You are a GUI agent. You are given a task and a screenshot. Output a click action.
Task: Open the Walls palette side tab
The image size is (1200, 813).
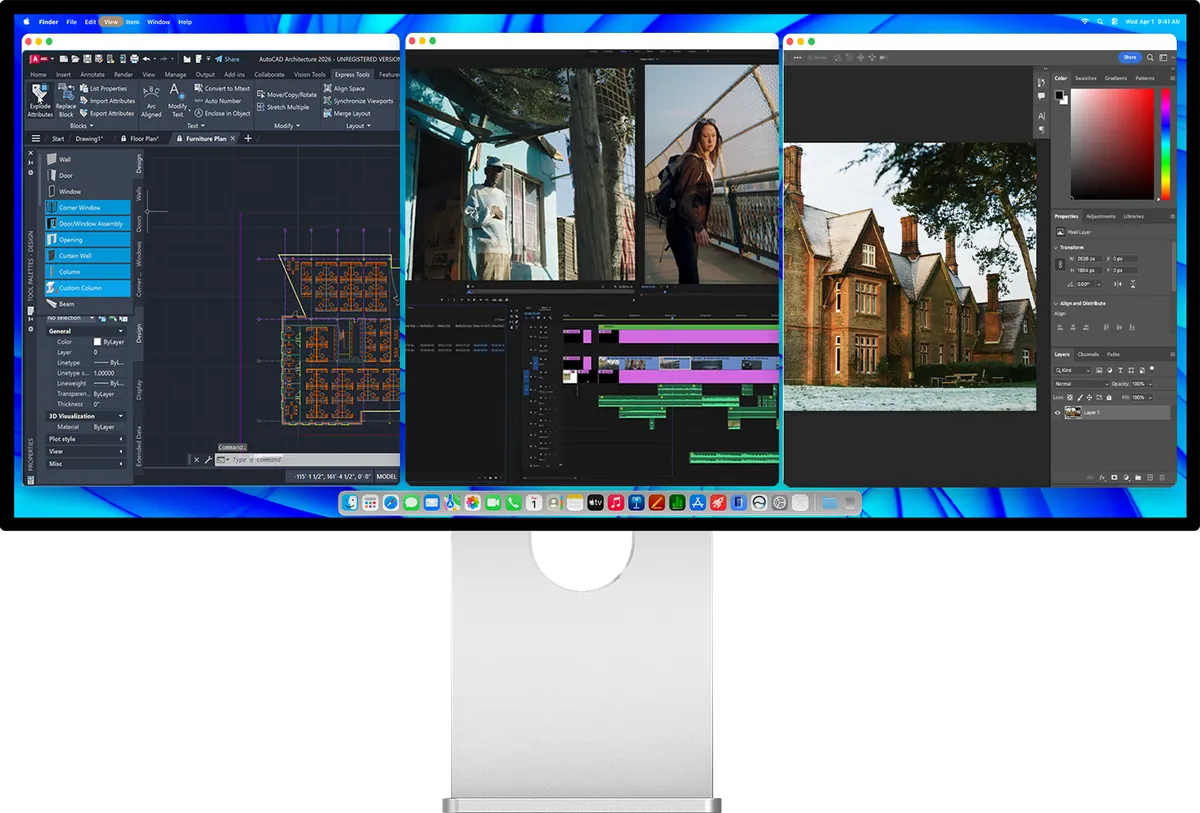point(139,195)
